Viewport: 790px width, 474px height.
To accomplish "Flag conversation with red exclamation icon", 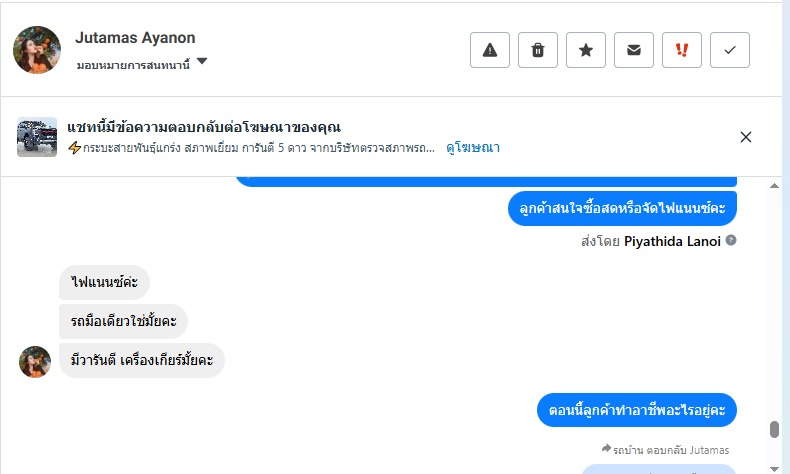I will [682, 50].
